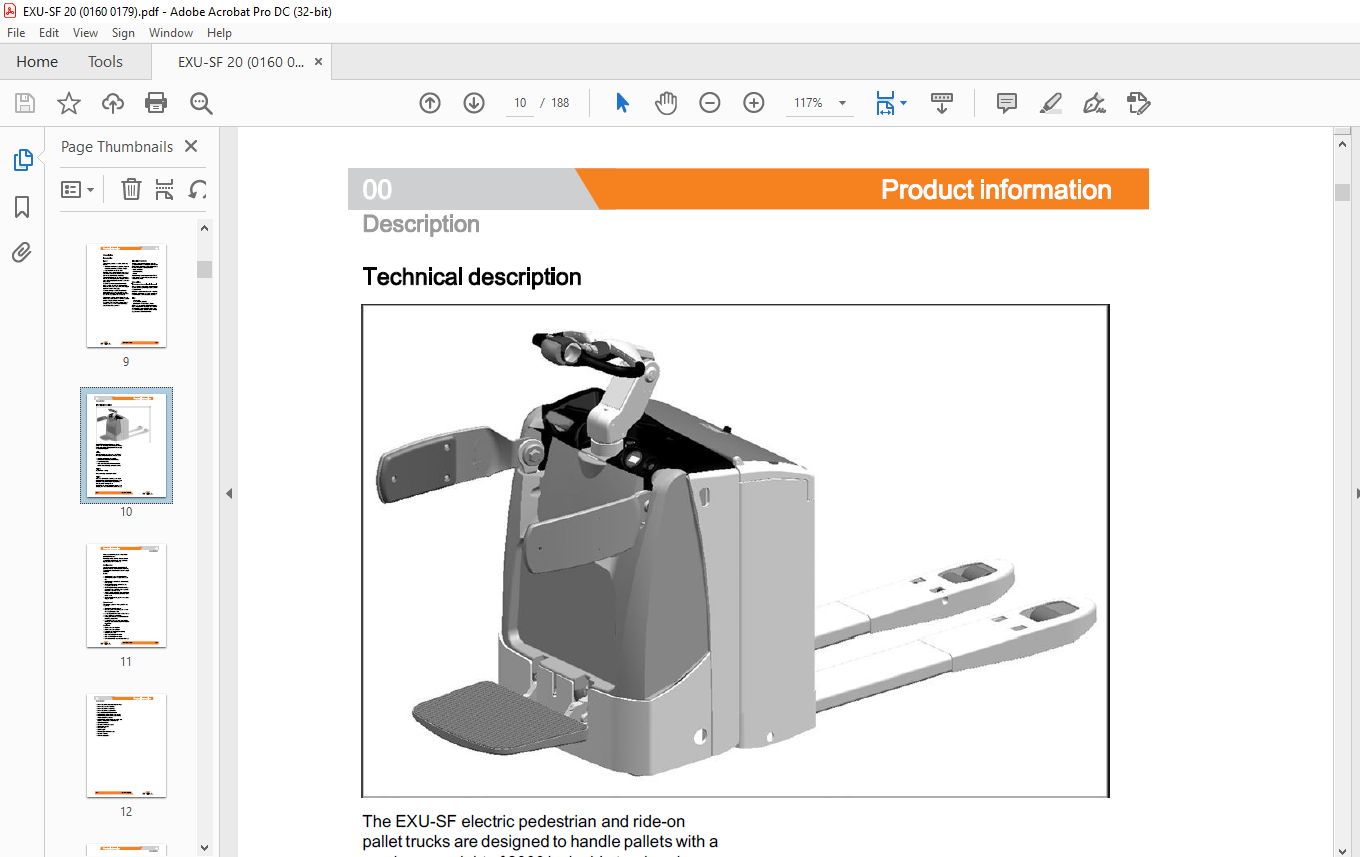Viewport: 1360px width, 857px height.
Task: Add a sticky note comment
Action: 1007,103
